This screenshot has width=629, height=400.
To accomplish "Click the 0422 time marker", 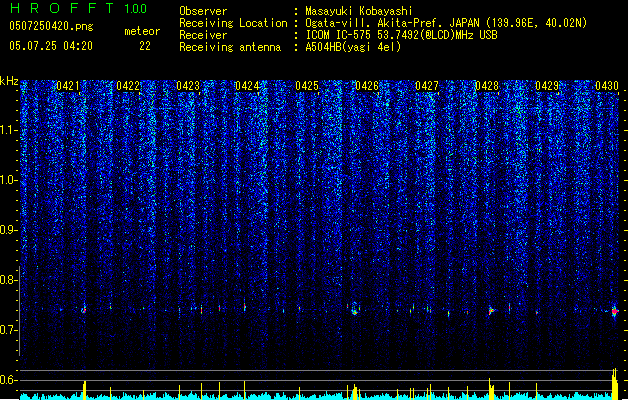I will (x=128, y=86).
